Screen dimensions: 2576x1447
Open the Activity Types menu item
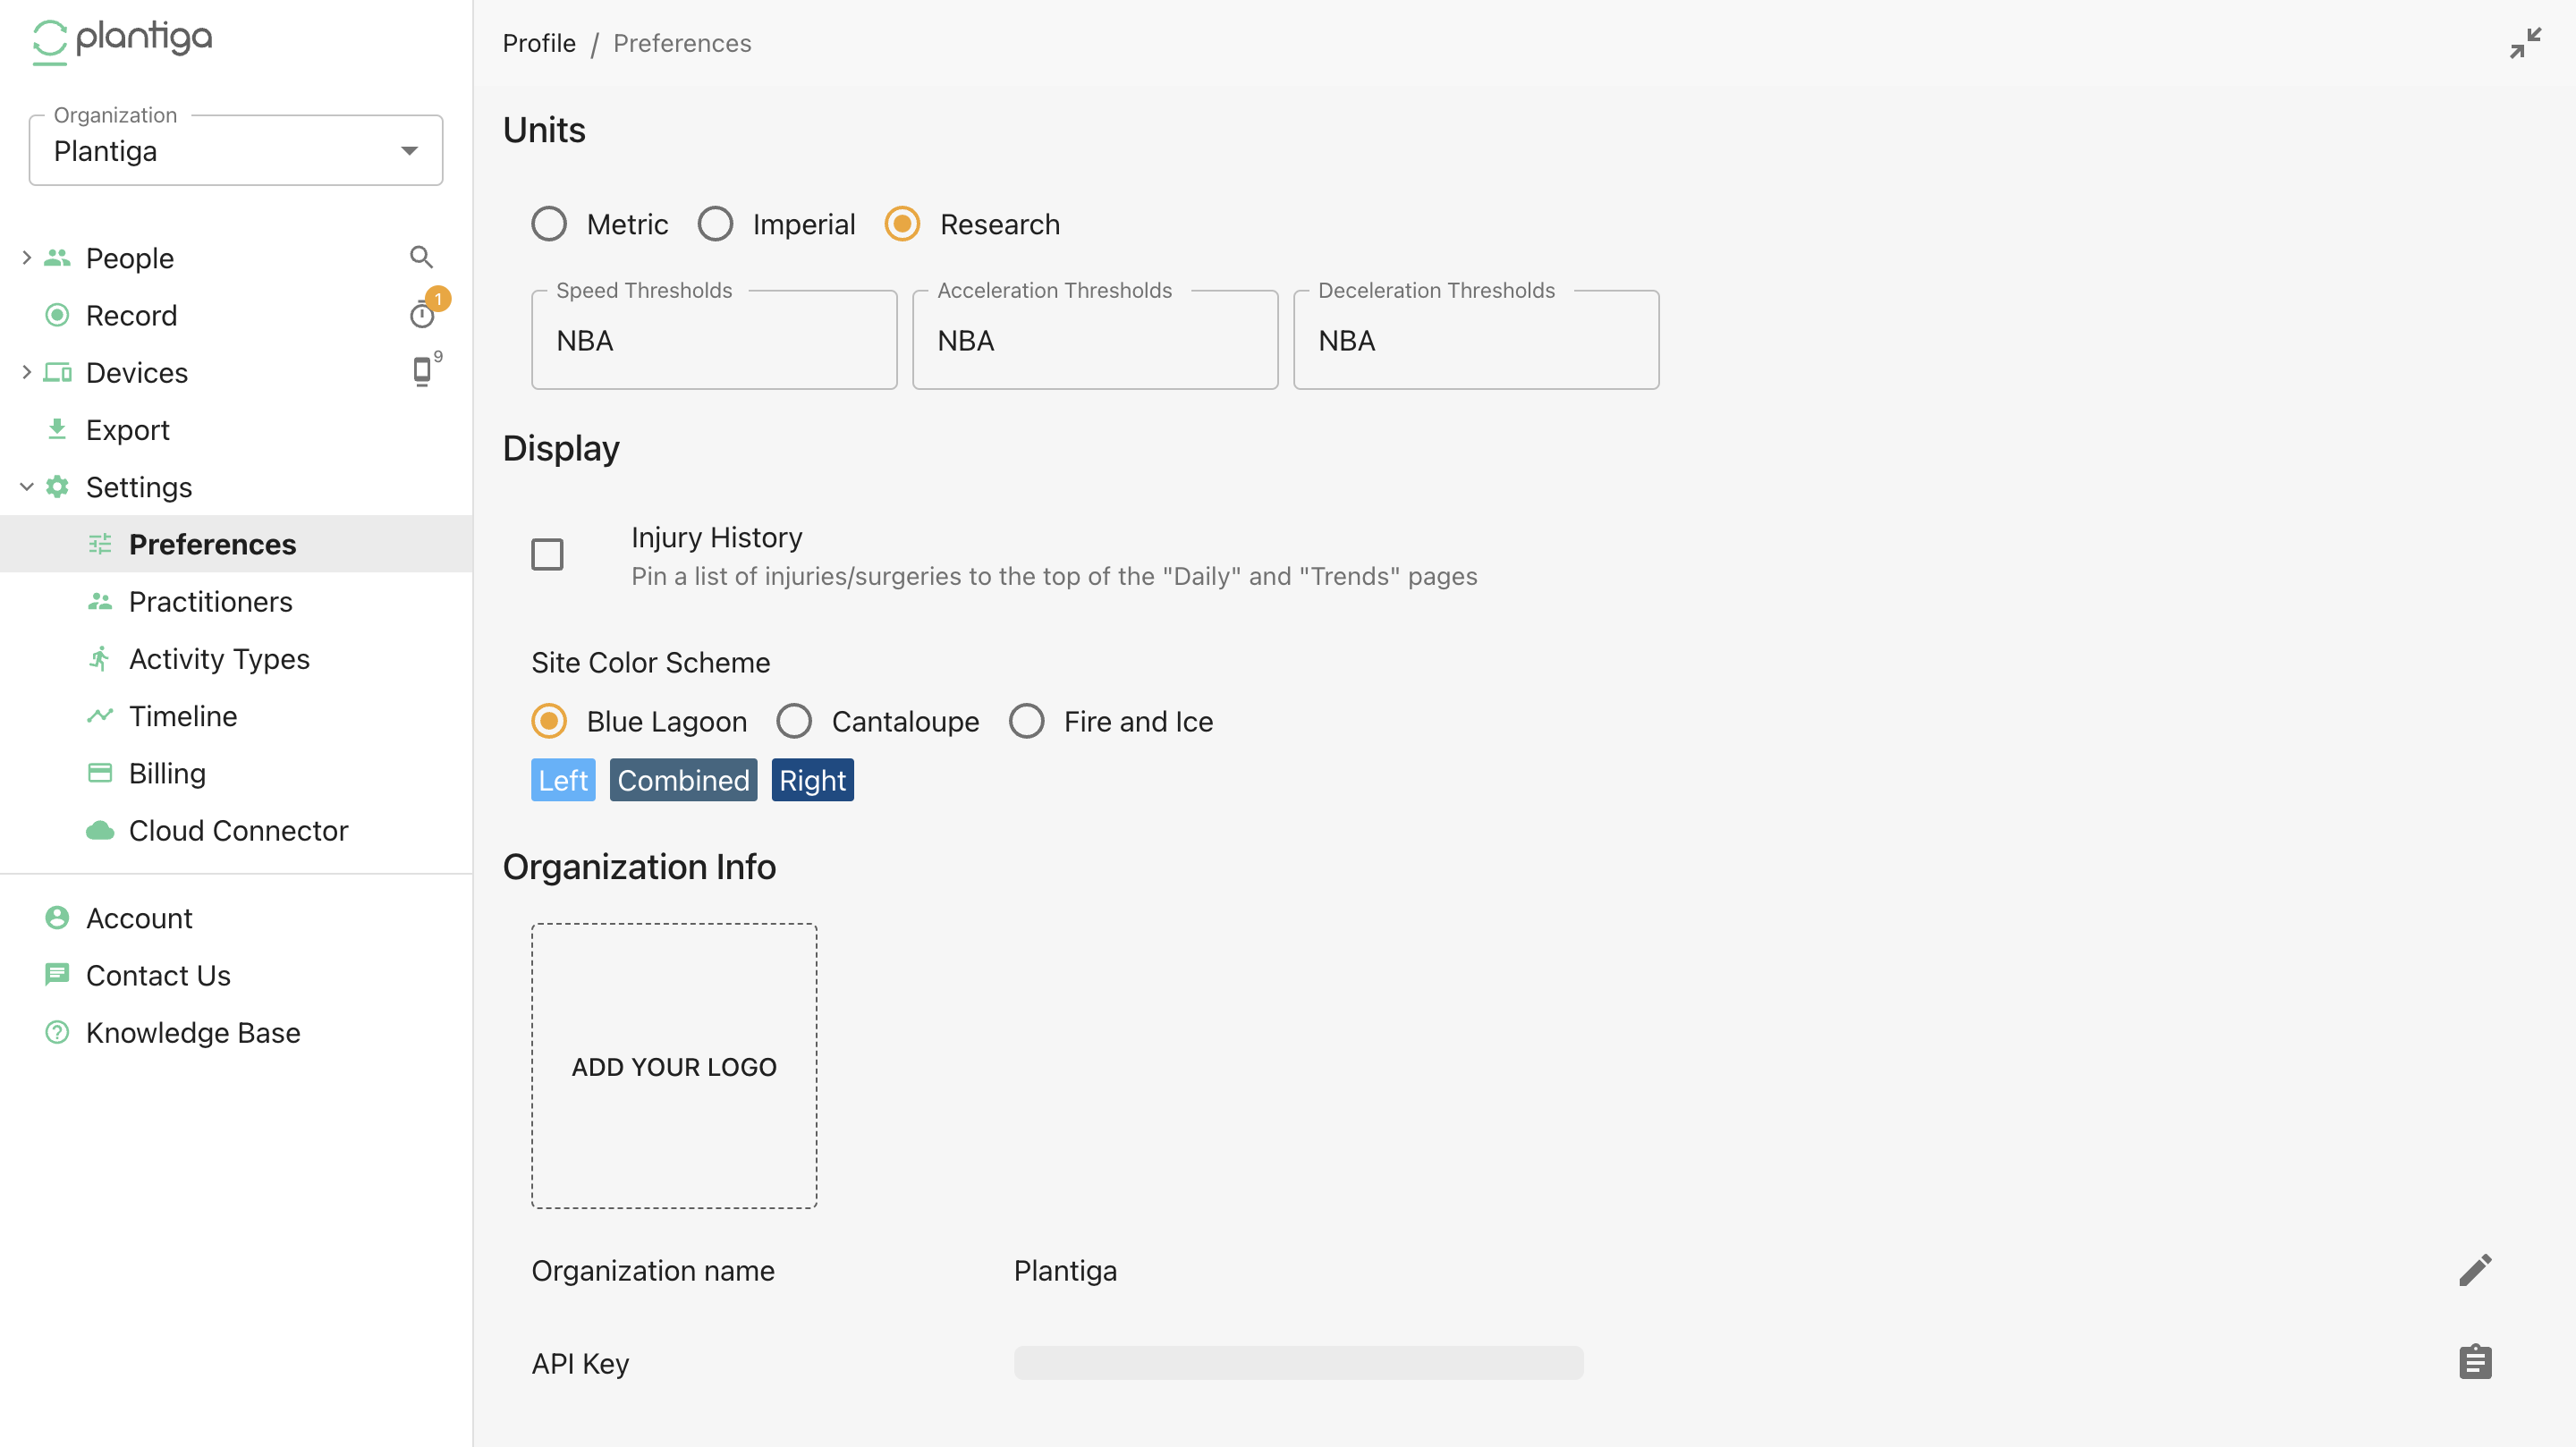pos(219,658)
